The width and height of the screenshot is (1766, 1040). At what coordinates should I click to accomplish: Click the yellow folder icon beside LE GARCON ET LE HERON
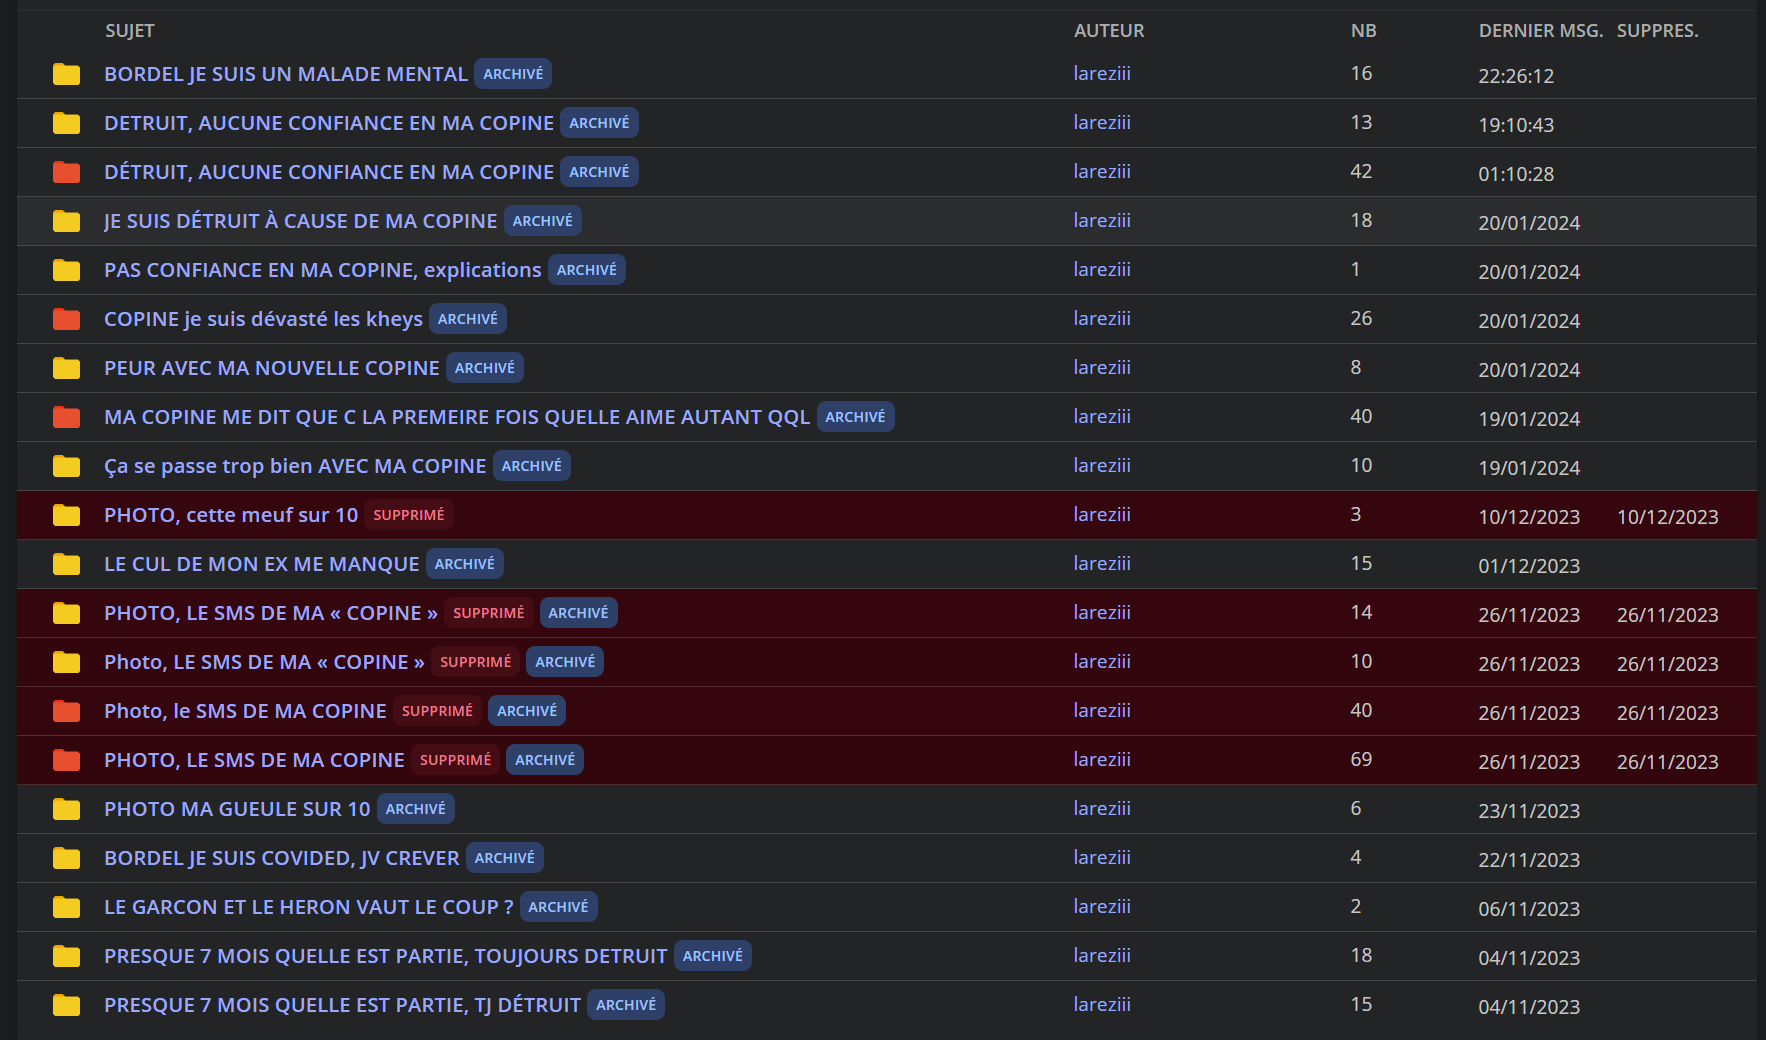(x=66, y=907)
